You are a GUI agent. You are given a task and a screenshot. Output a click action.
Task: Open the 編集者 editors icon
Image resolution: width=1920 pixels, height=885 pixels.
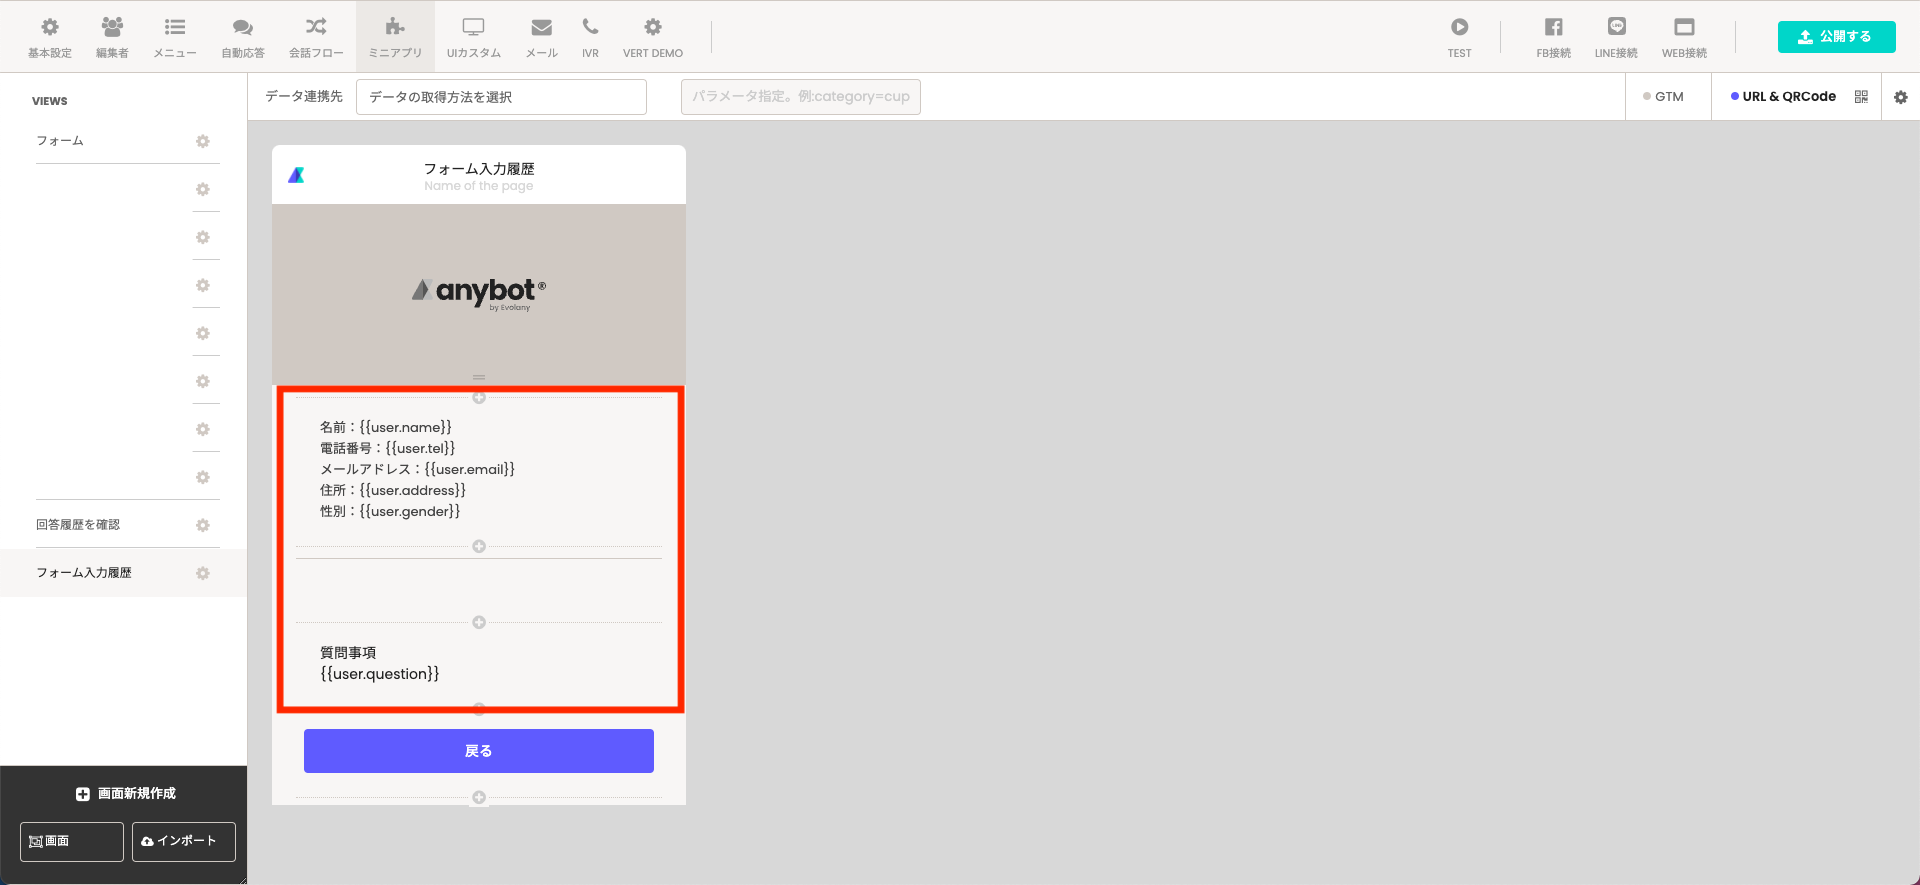coord(112,27)
